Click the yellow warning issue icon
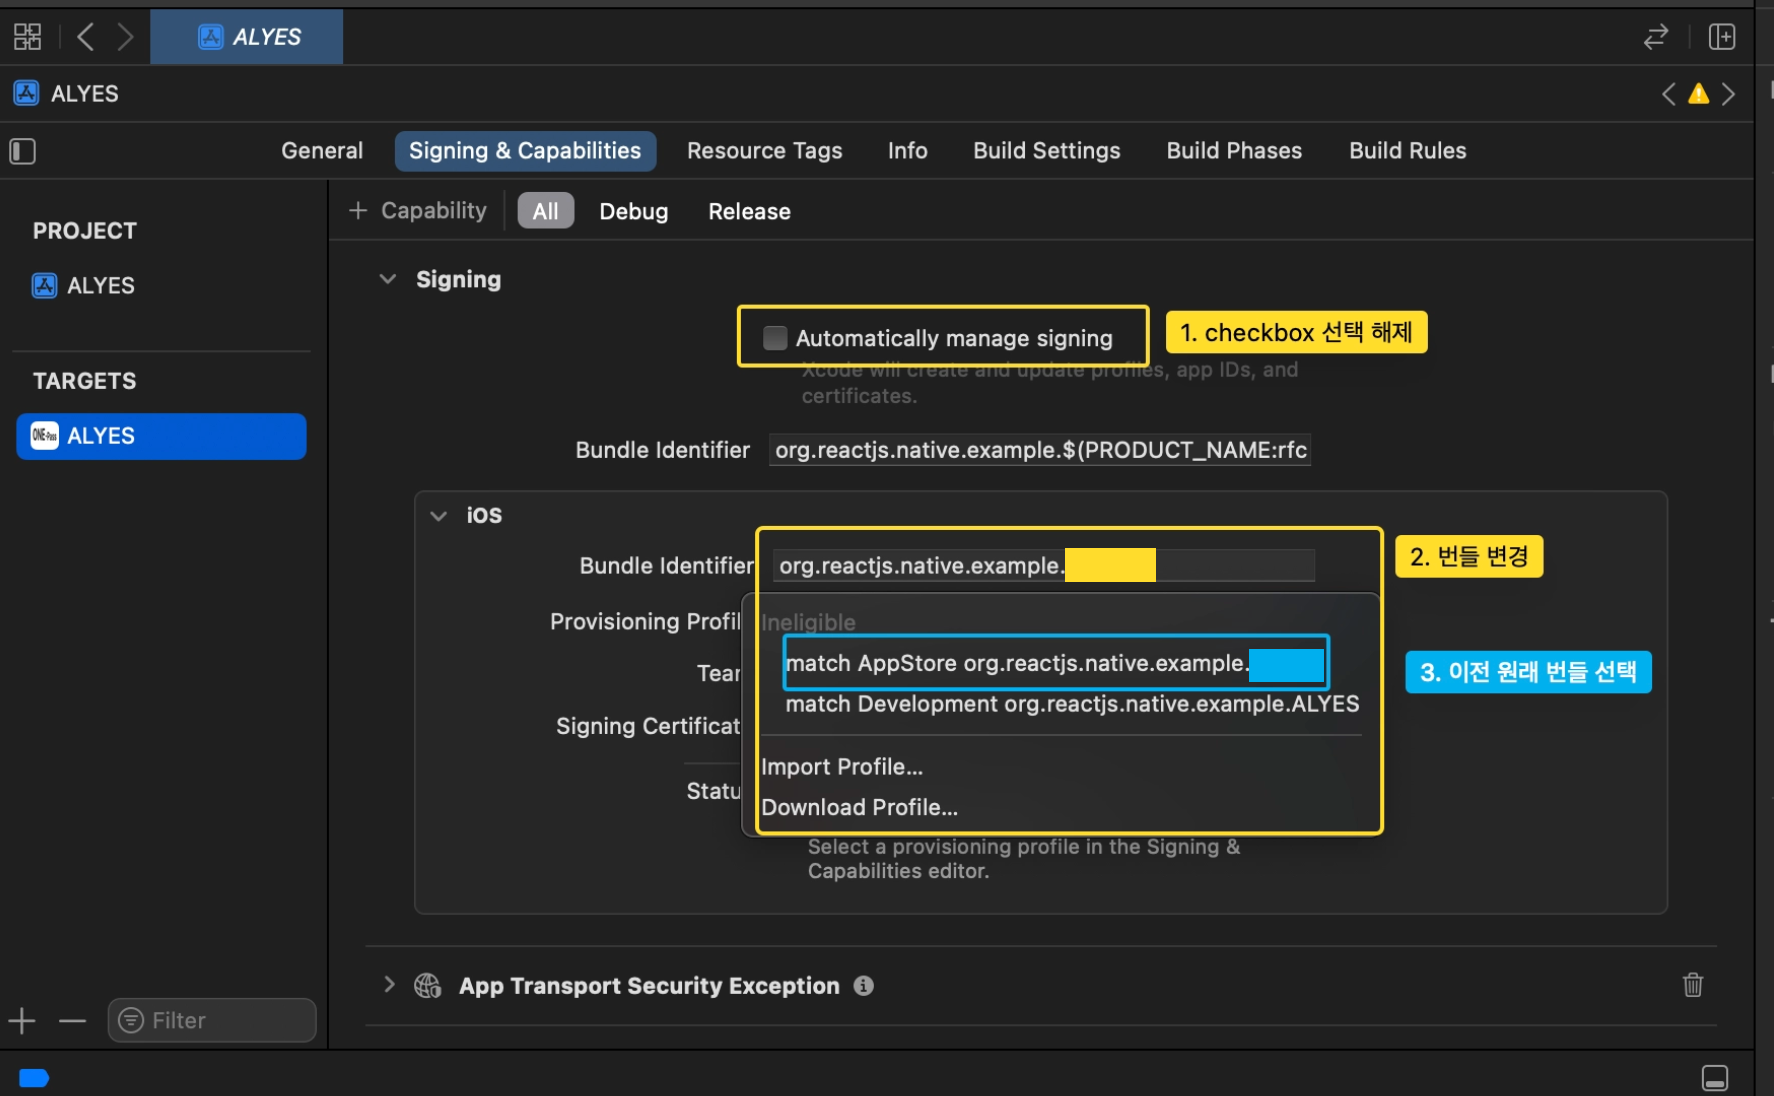Screen dimensions: 1774x1096 pyautogui.click(x=1698, y=94)
